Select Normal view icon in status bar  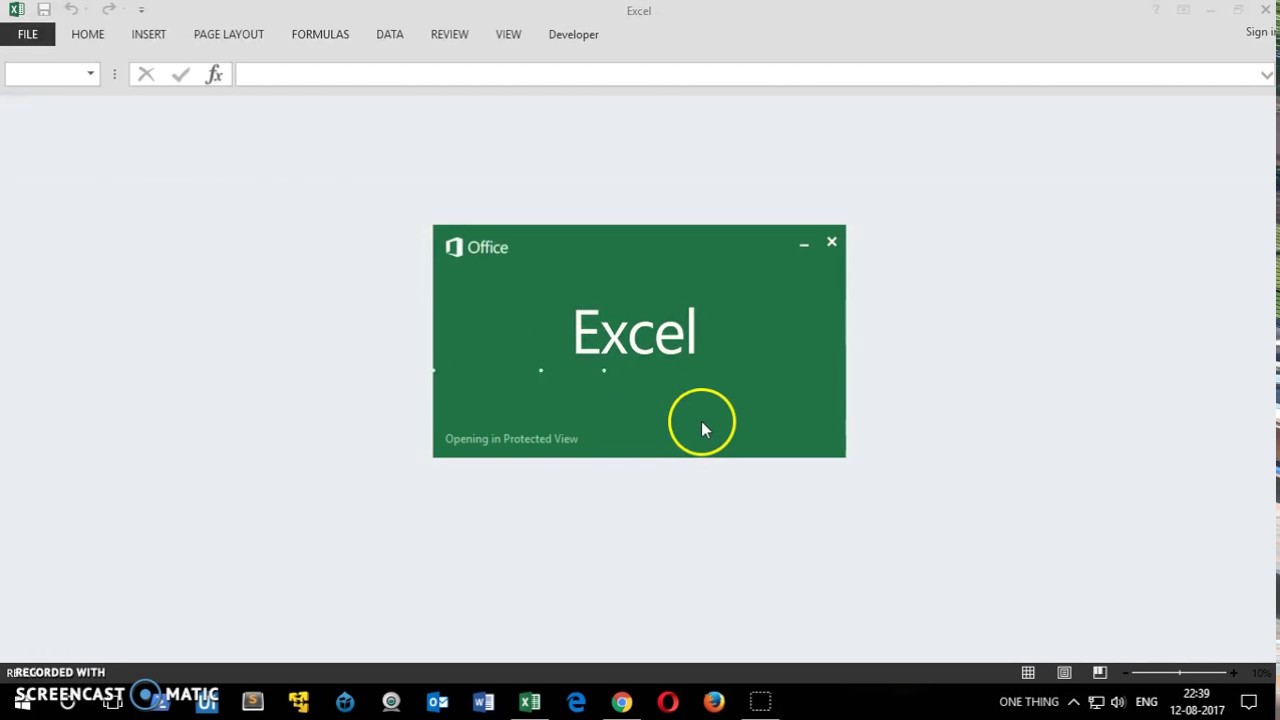[x=1028, y=673]
